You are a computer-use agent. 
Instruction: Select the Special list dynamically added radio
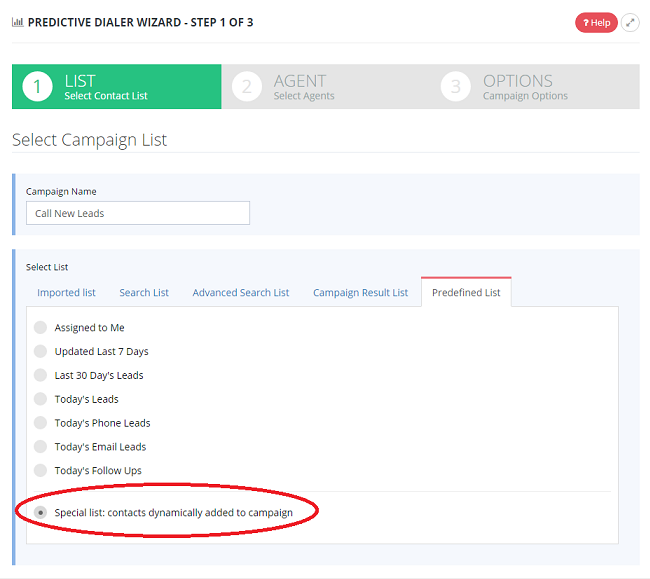pos(40,513)
